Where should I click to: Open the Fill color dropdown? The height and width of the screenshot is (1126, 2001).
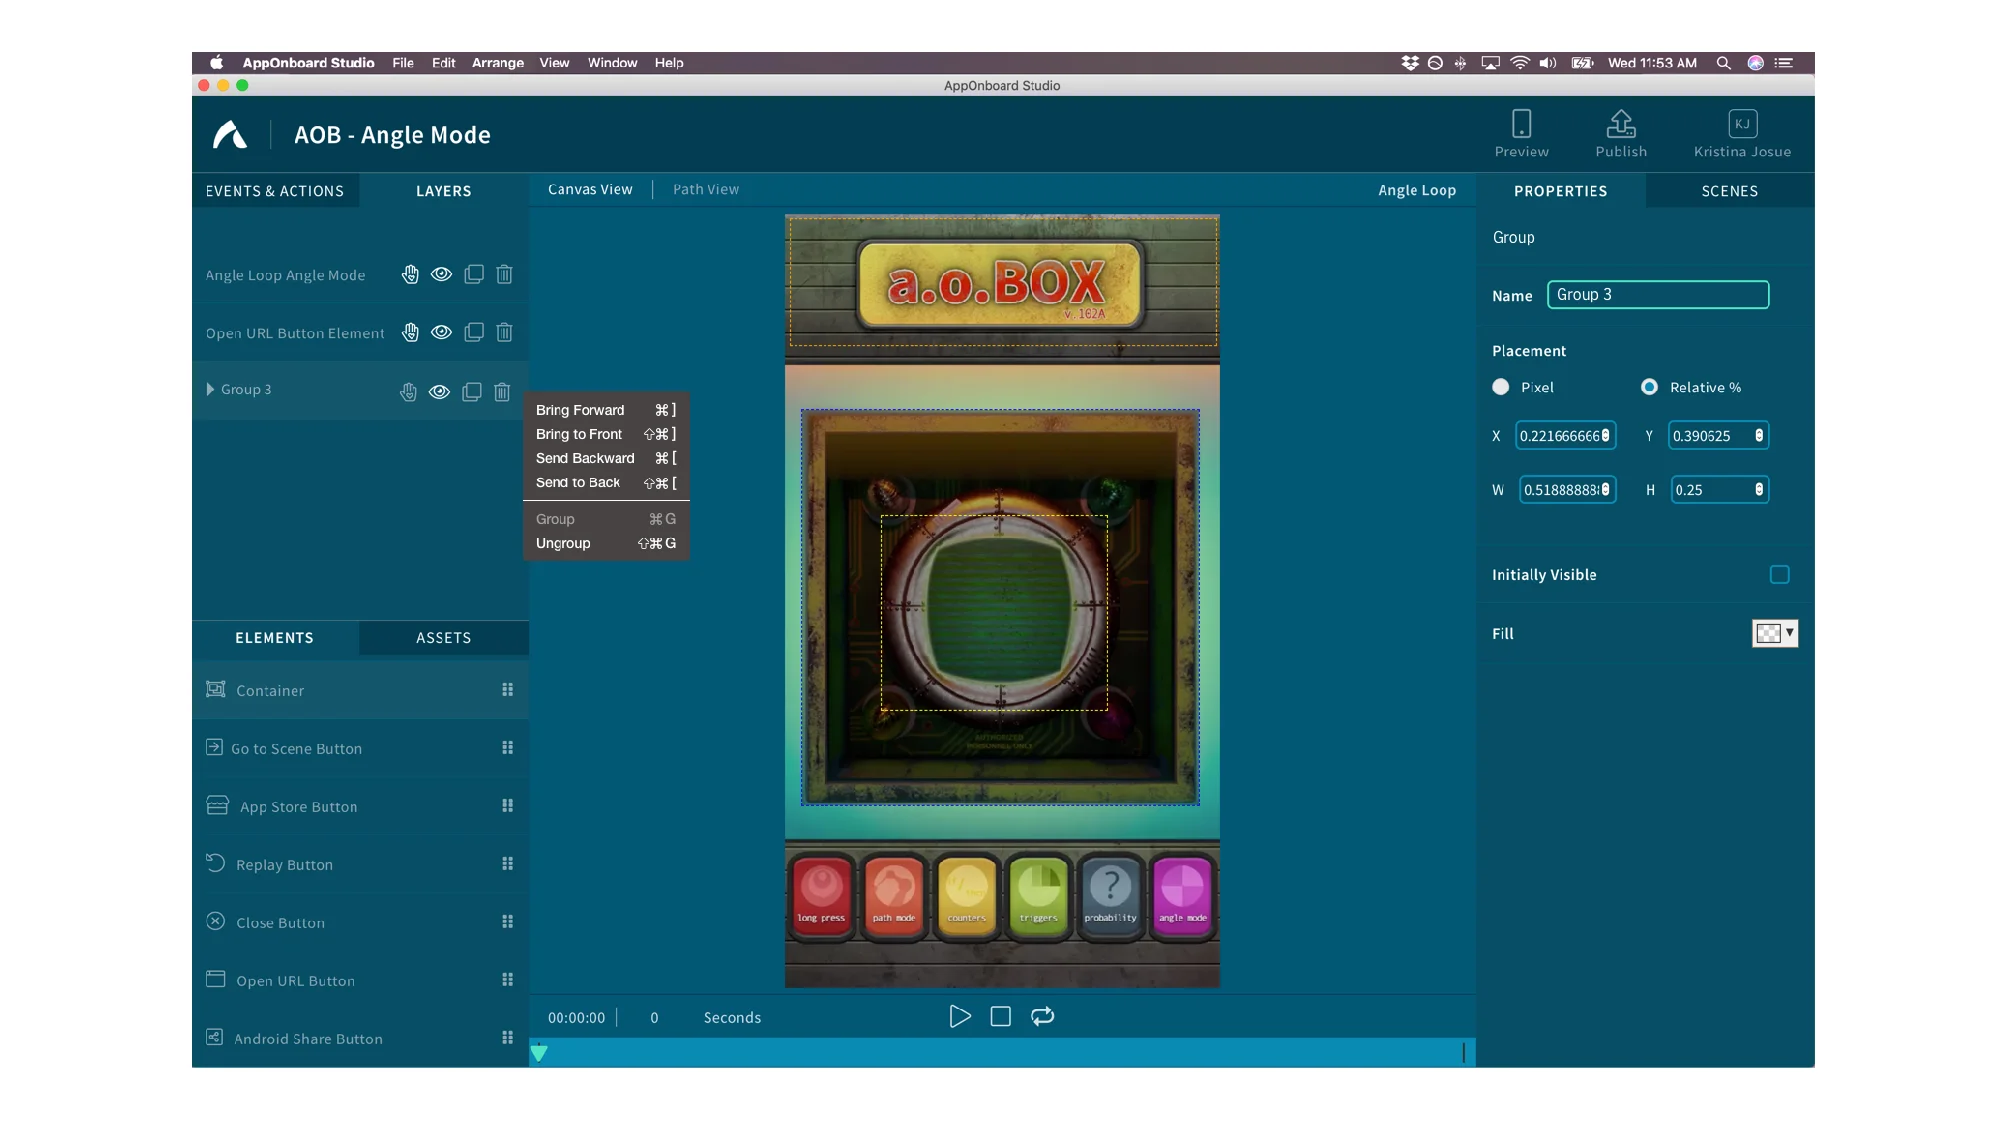(1775, 633)
